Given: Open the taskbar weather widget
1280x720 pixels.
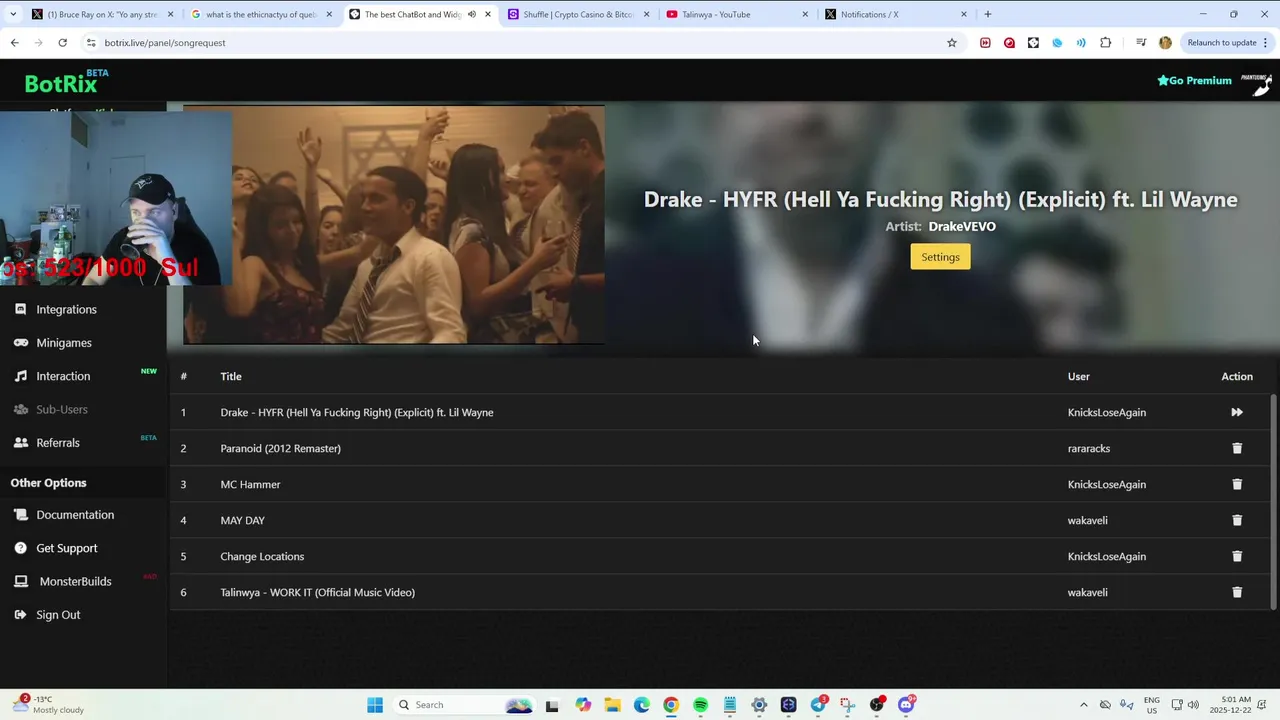Looking at the screenshot, I should click(50, 705).
